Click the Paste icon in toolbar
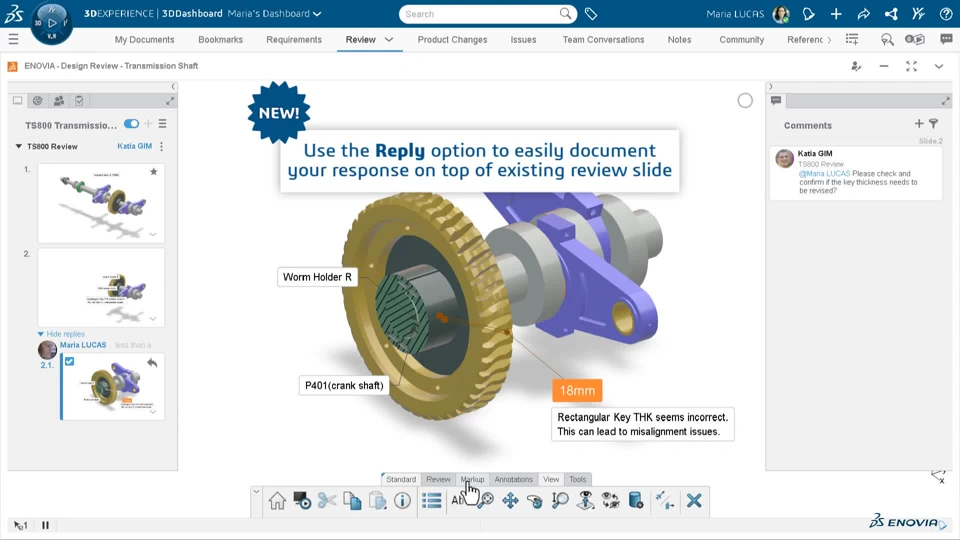This screenshot has width=960, height=540. click(377, 501)
